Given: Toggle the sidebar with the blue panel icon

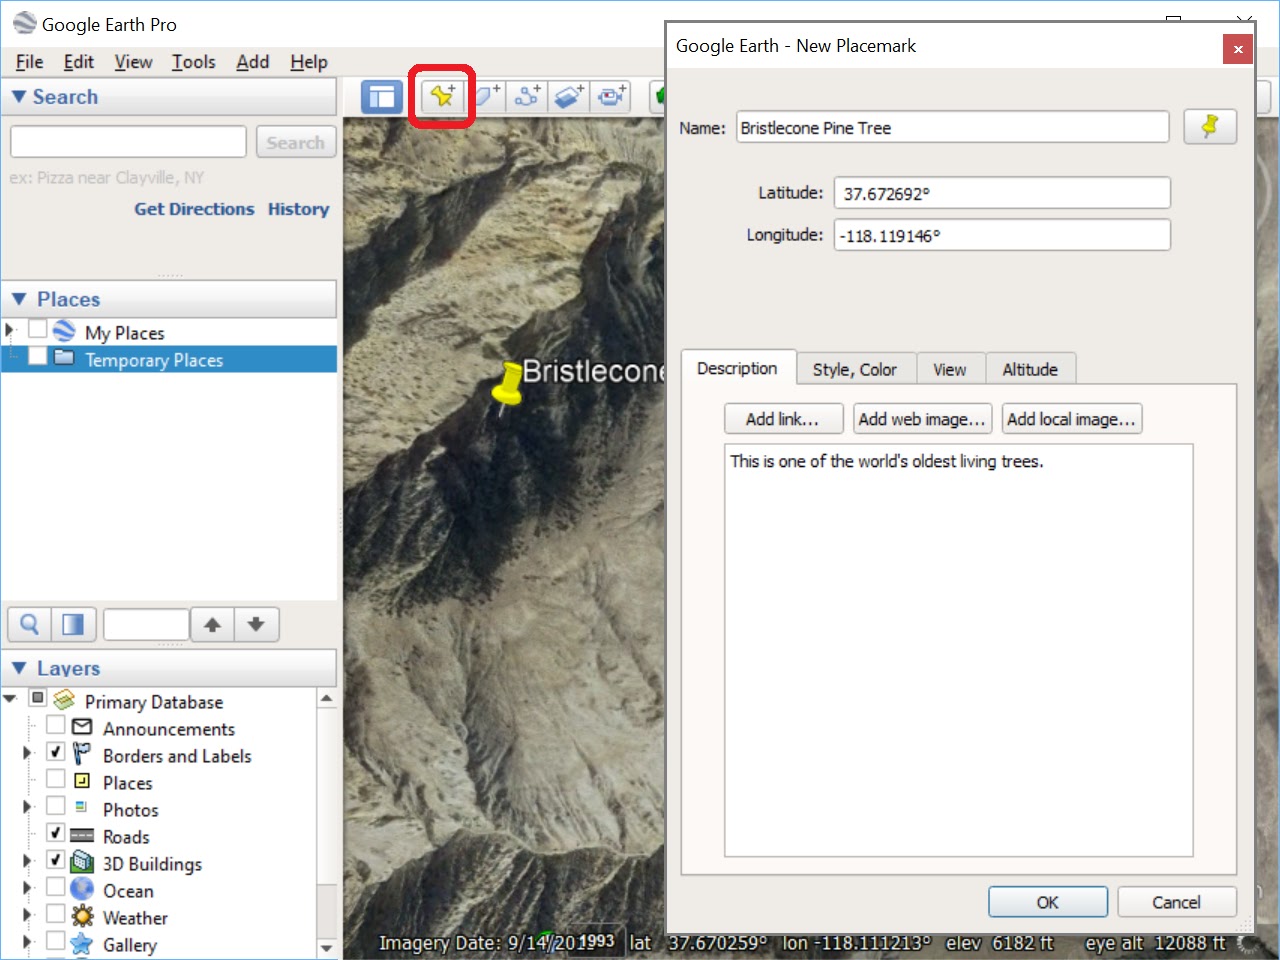Looking at the screenshot, I should click(381, 97).
